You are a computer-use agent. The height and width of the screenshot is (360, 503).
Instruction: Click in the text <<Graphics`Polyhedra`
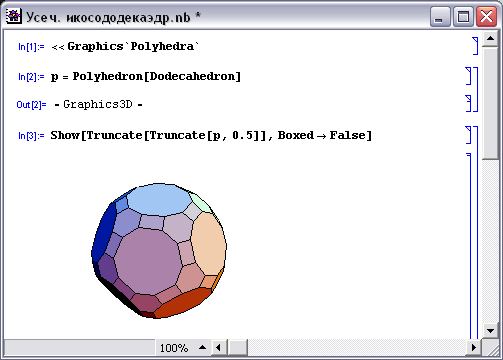[125, 46]
